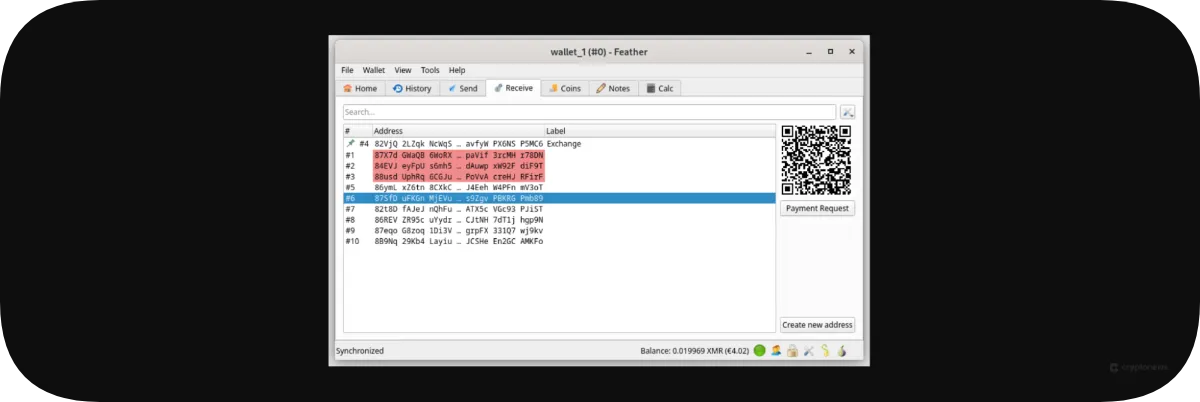Click the green connection status indicator
The width and height of the screenshot is (1200, 402).
point(760,351)
